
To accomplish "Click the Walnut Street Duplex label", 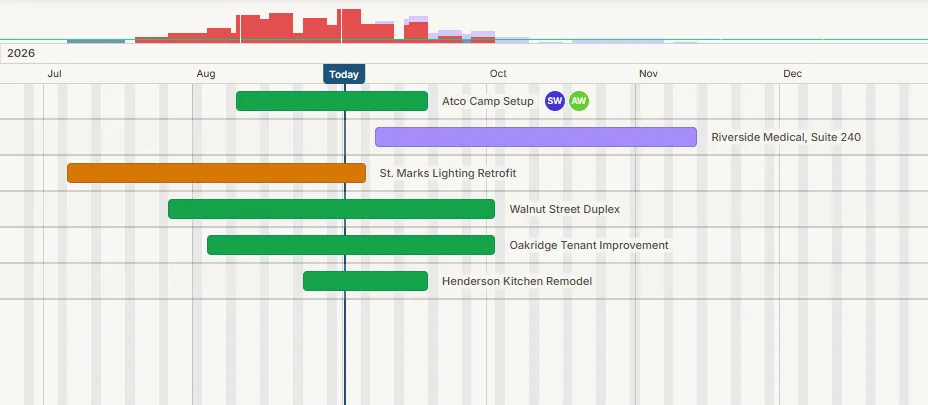I will (565, 209).
